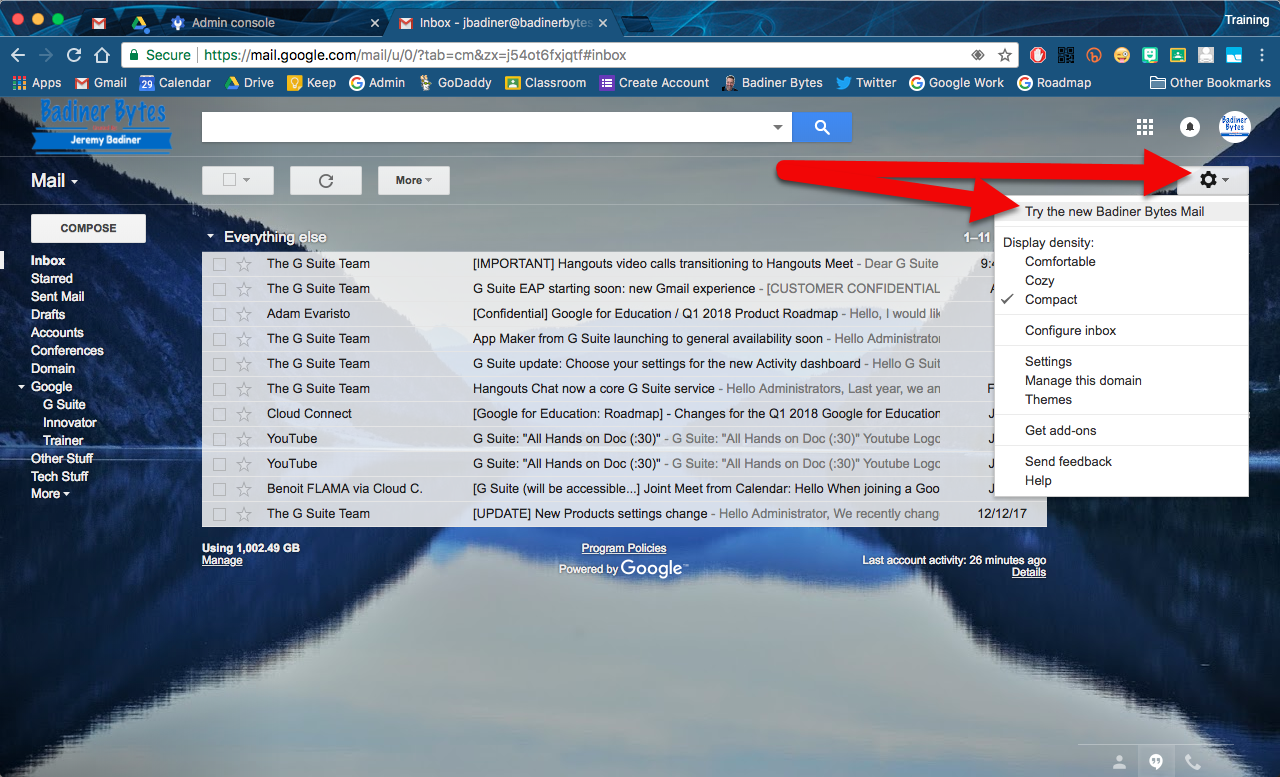Open the Program Policies link

pos(624,548)
